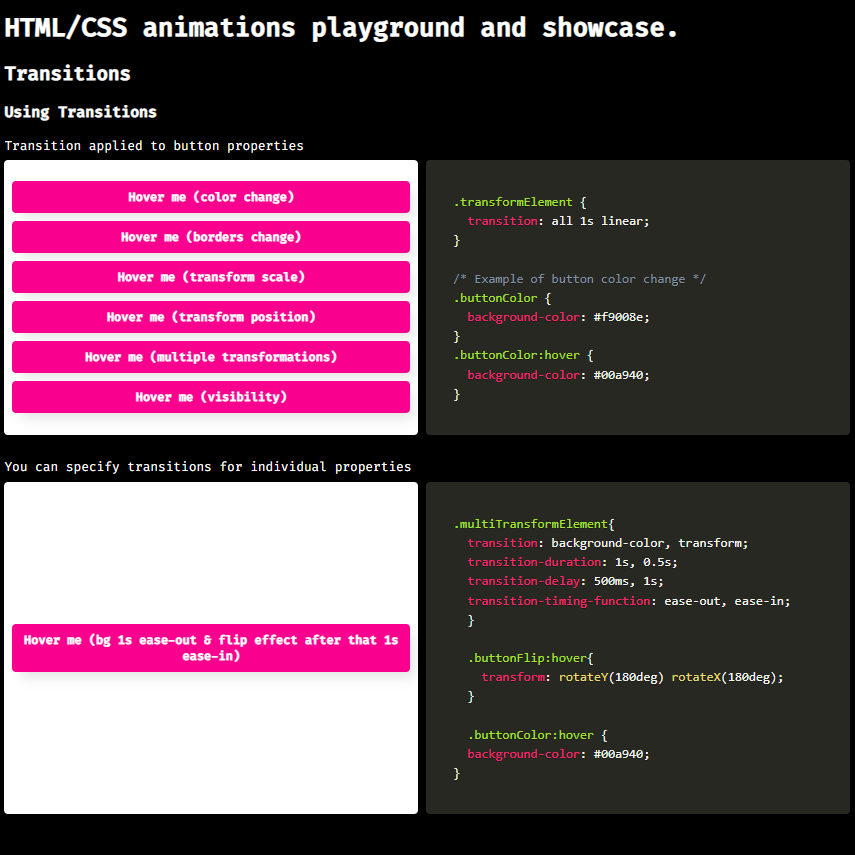855x855 pixels.
Task: Click the flip effect "Hover me" button
Action: coord(211,648)
